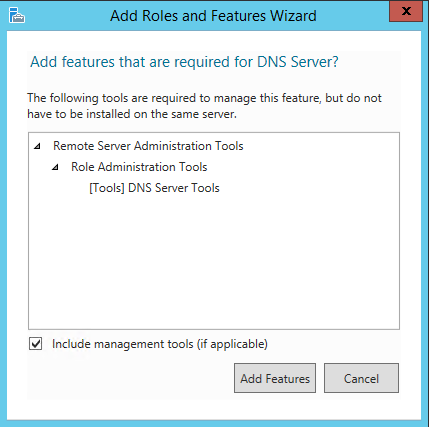This screenshot has width=429, height=427.
Task: Uncheck the Include management tools checkbox
Action: (35, 344)
